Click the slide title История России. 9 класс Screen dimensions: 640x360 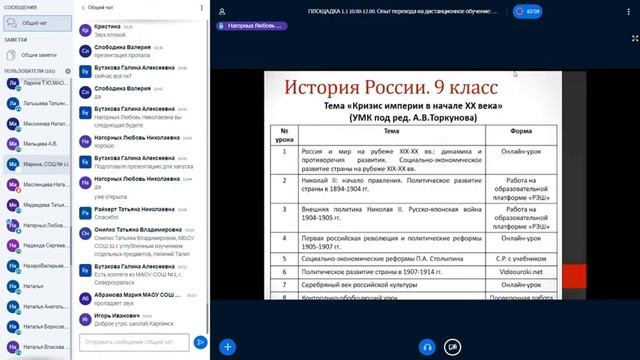(391, 87)
